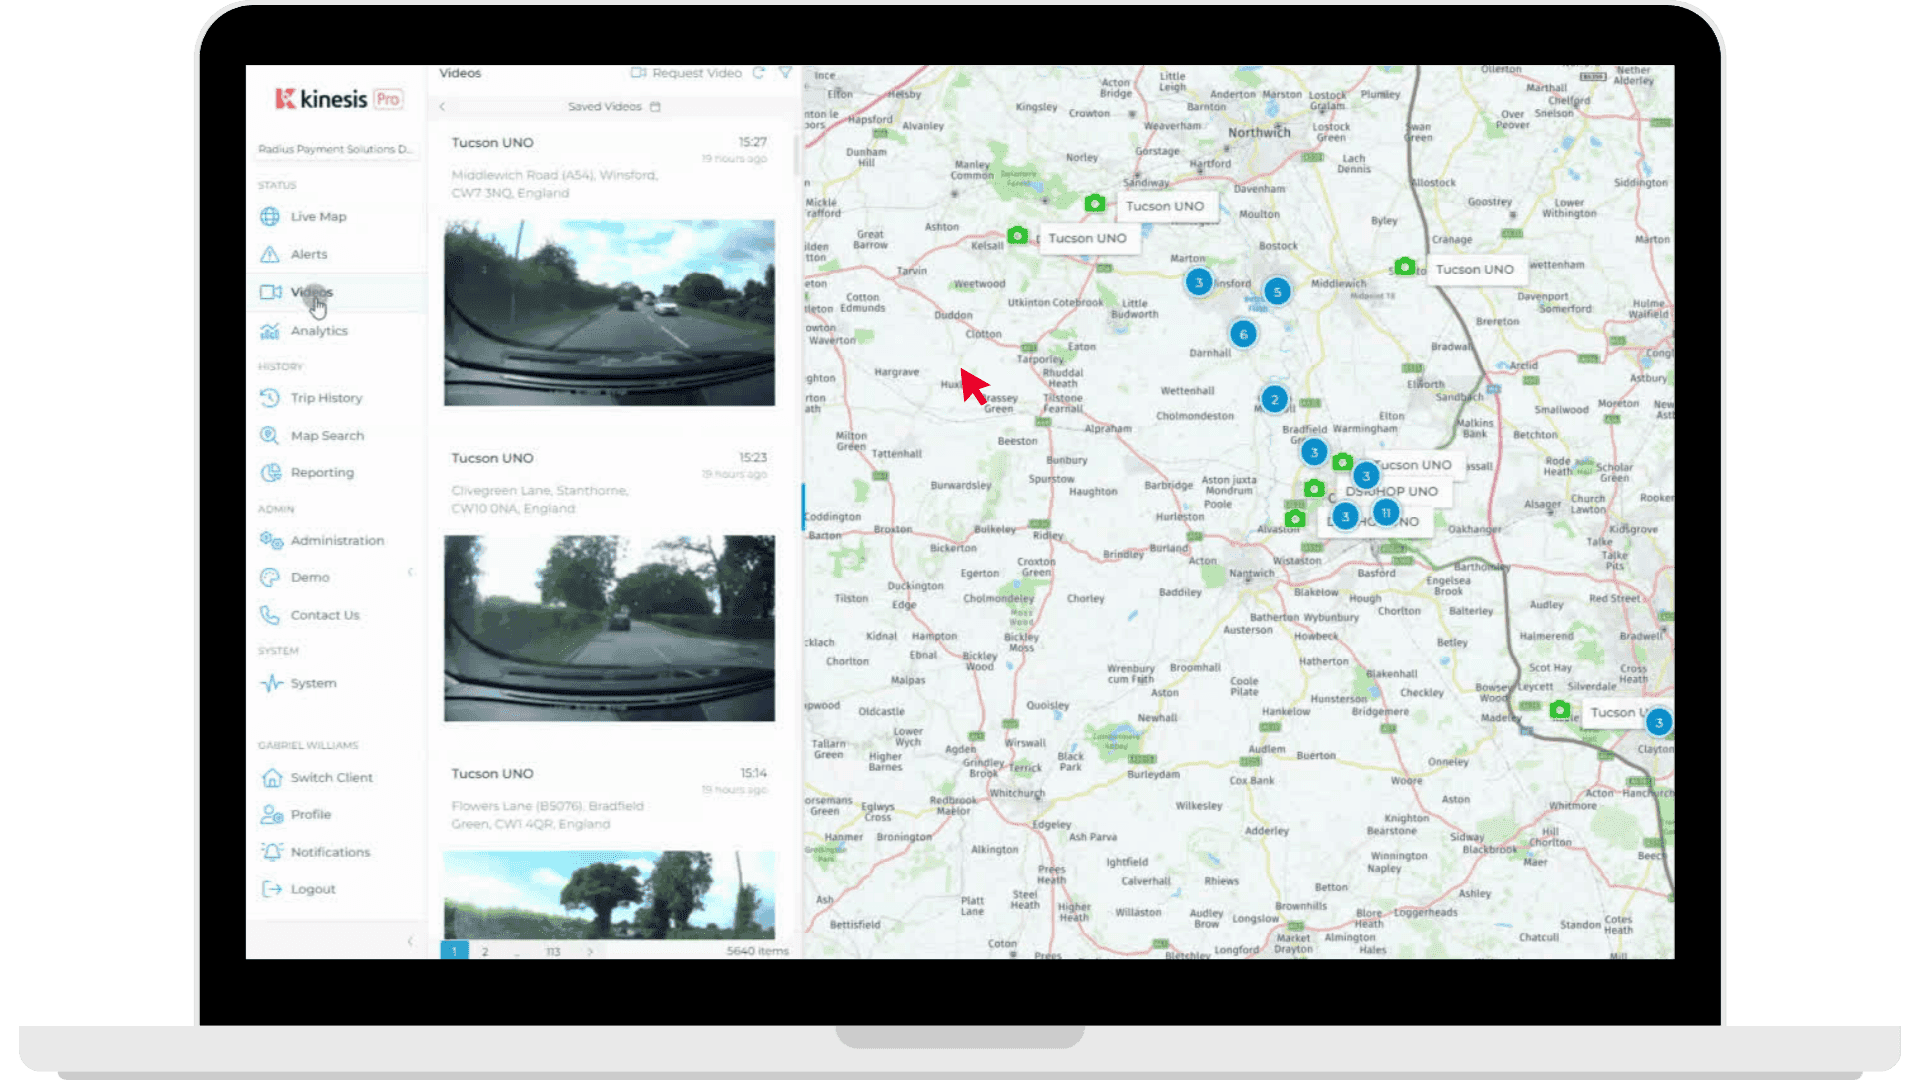Open the Live Map globe icon

270,217
